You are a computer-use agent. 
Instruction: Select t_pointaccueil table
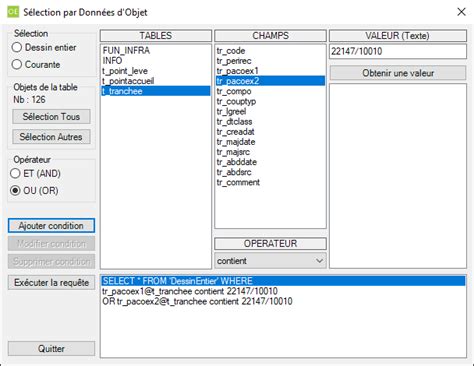(x=156, y=81)
